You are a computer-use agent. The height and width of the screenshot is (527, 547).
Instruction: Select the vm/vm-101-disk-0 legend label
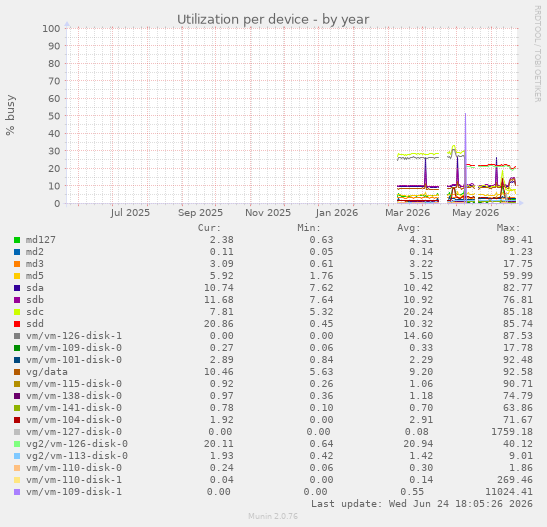(x=74, y=360)
